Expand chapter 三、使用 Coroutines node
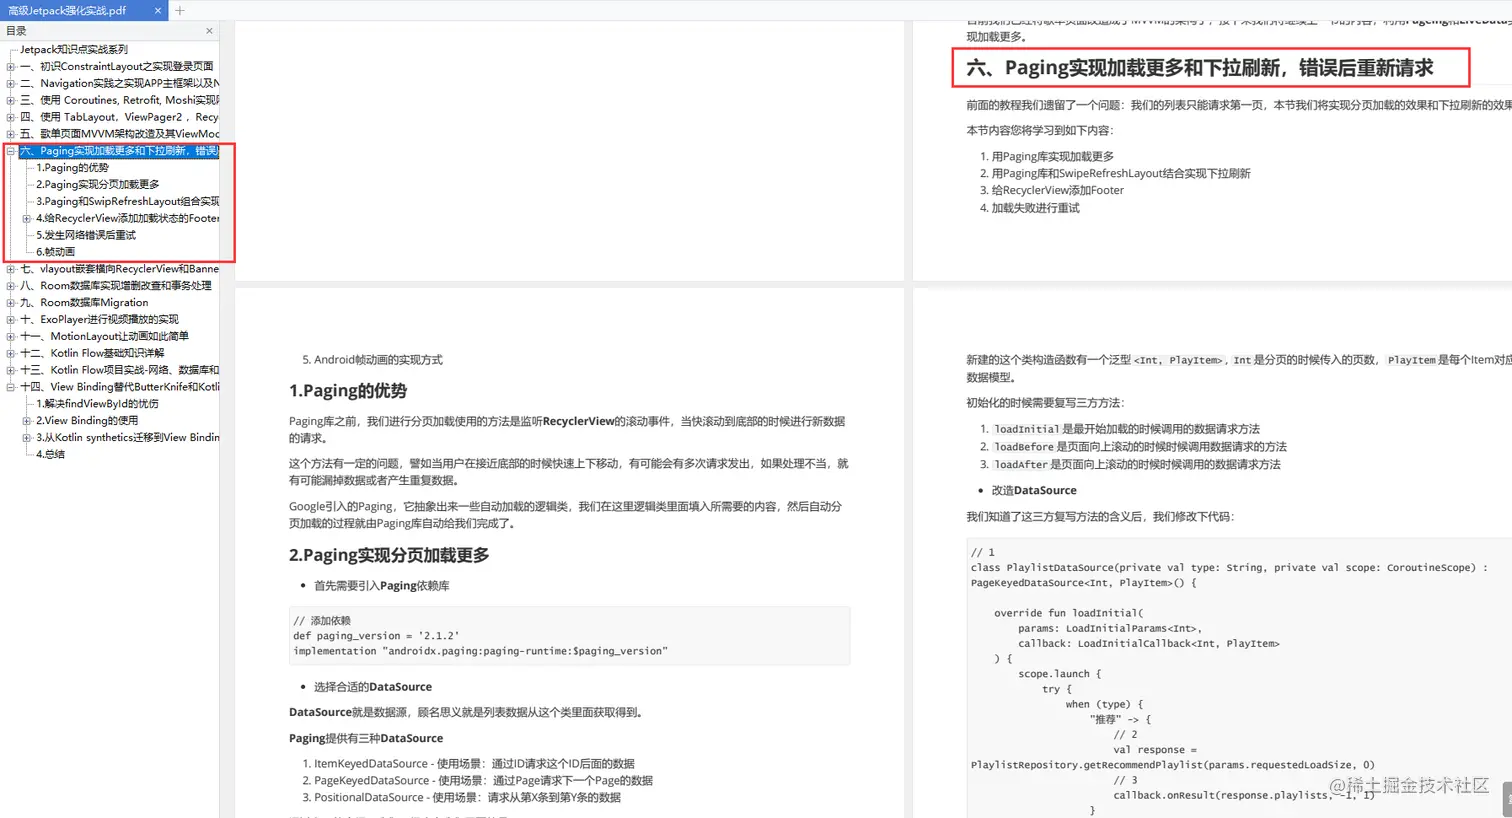Image resolution: width=1512 pixels, height=818 pixels. (11, 100)
